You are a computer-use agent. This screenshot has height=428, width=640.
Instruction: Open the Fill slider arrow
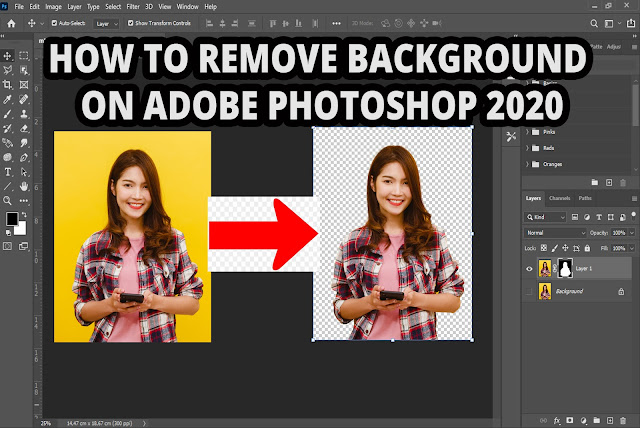pos(632,248)
